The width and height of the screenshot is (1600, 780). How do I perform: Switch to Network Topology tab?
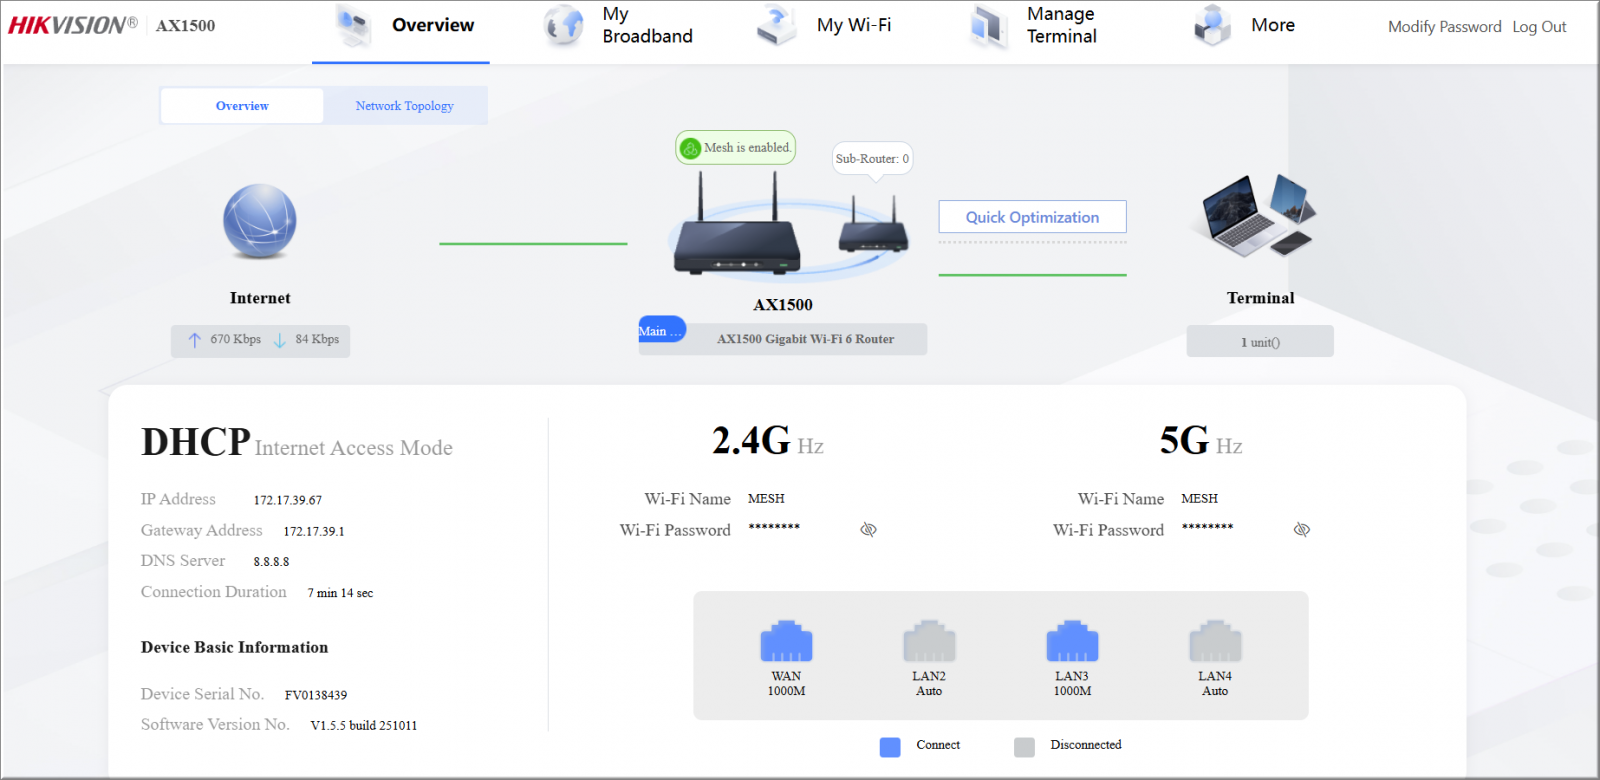(x=404, y=106)
